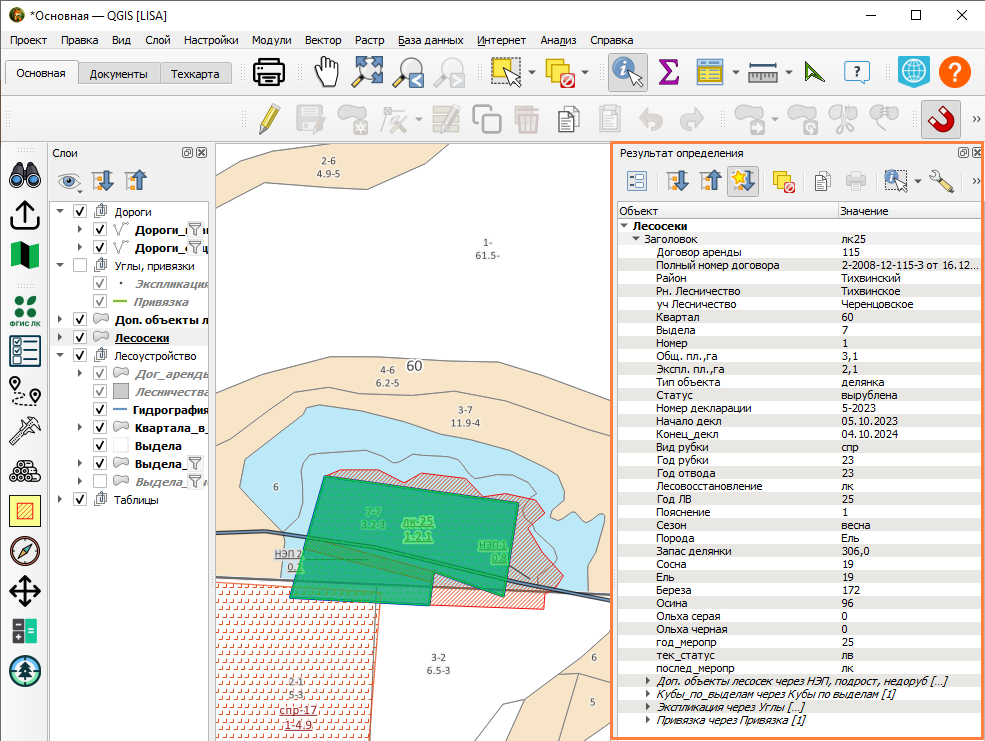Click the gray Лесничества layer color swatch
Image resolution: width=985 pixels, height=741 pixels.
pyautogui.click(x=121, y=392)
